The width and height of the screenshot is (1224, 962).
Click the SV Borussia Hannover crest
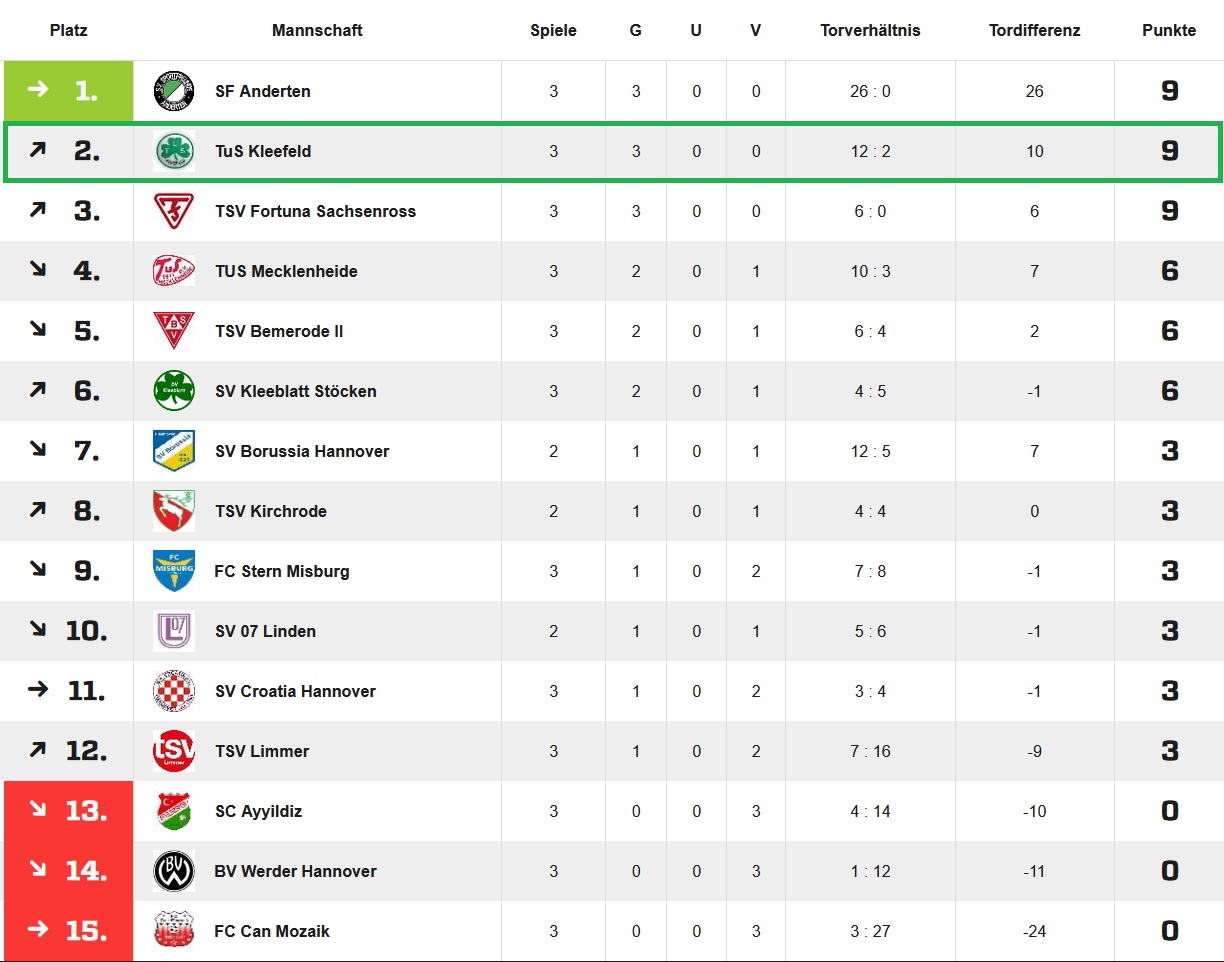[173, 451]
